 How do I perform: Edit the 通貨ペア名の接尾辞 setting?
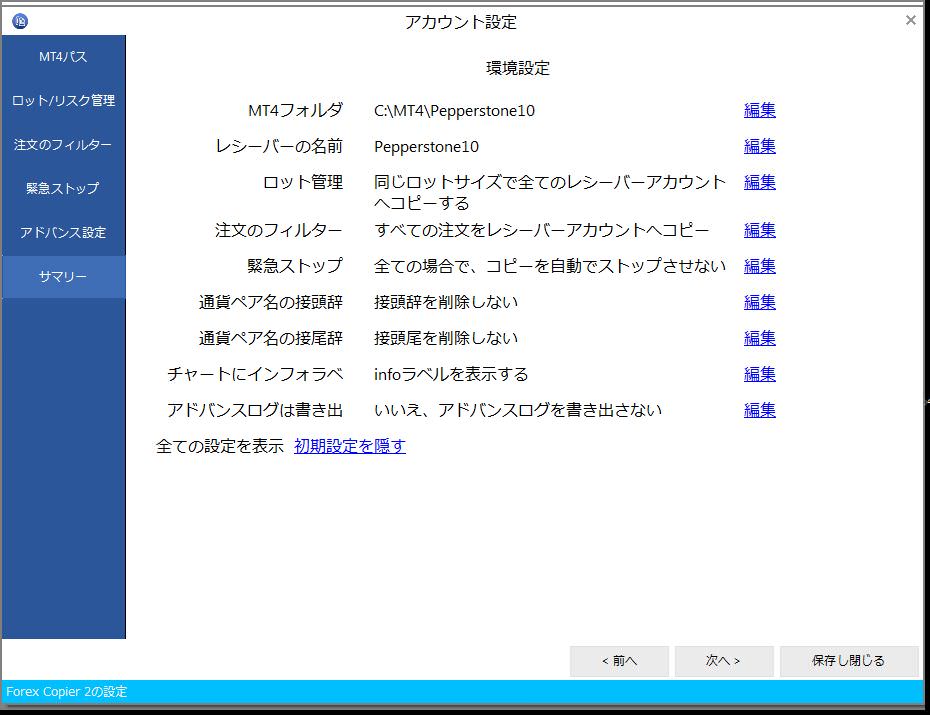759,339
